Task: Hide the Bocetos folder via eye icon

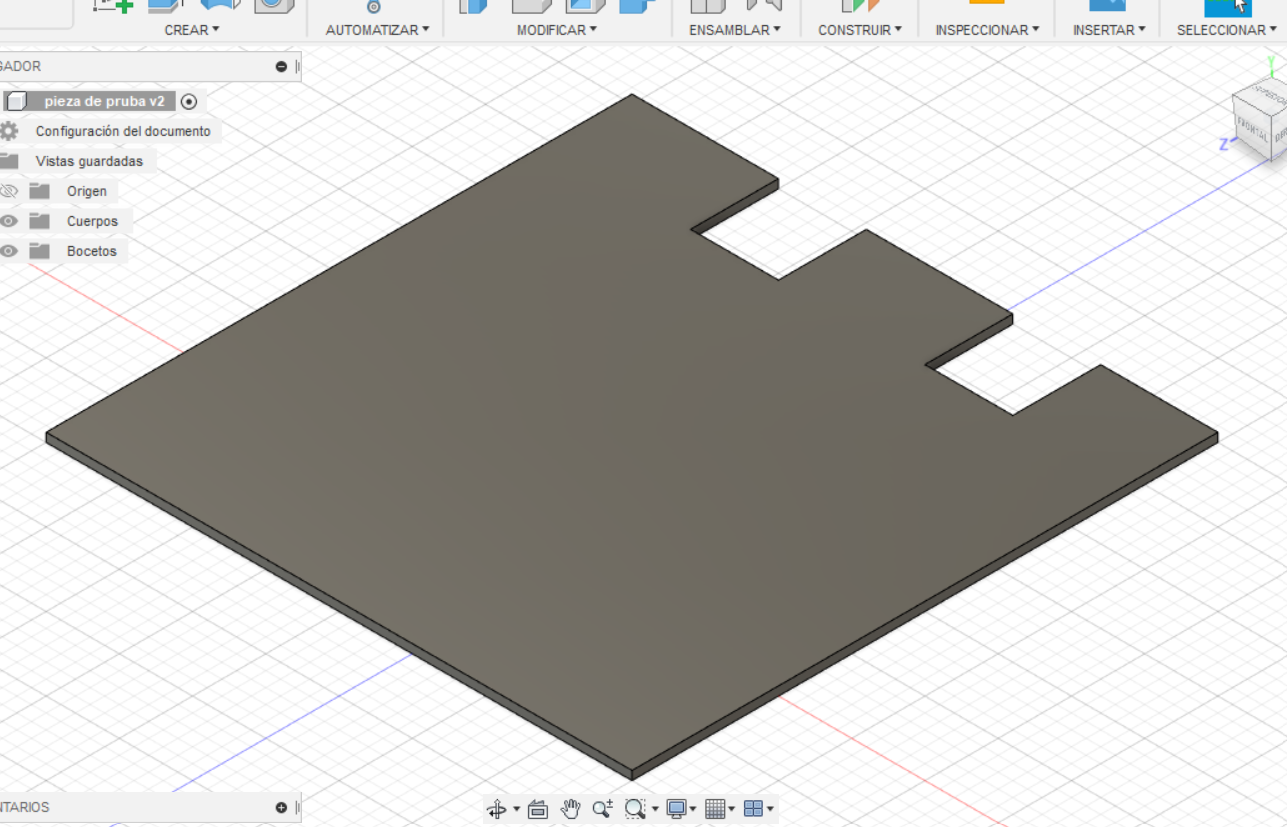Action: coord(9,251)
